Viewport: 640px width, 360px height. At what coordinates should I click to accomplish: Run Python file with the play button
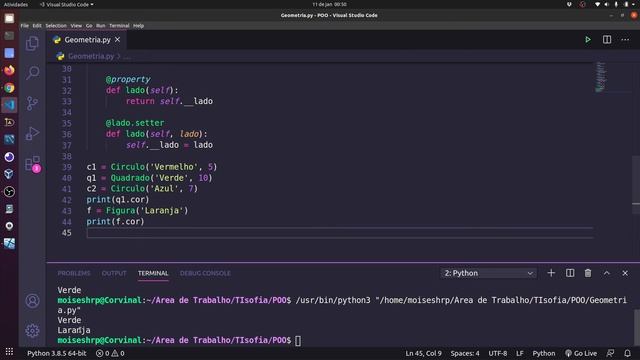point(588,40)
